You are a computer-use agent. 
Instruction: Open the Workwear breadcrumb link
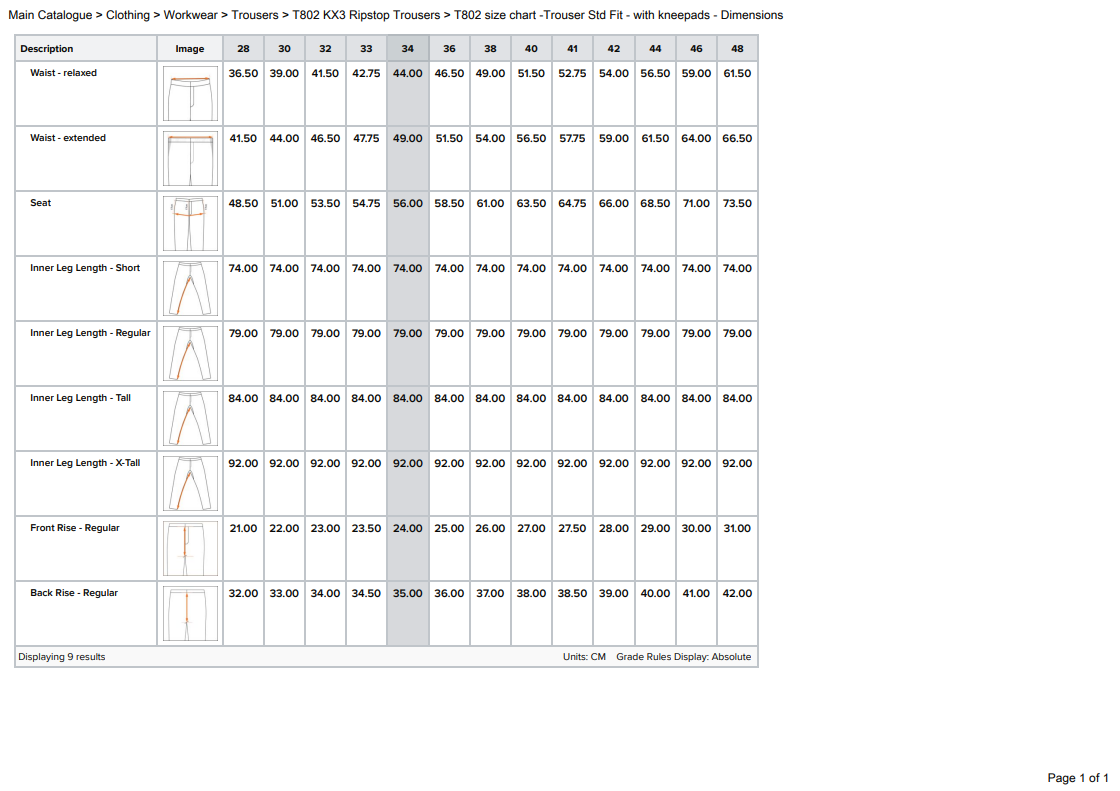pyautogui.click(x=191, y=15)
